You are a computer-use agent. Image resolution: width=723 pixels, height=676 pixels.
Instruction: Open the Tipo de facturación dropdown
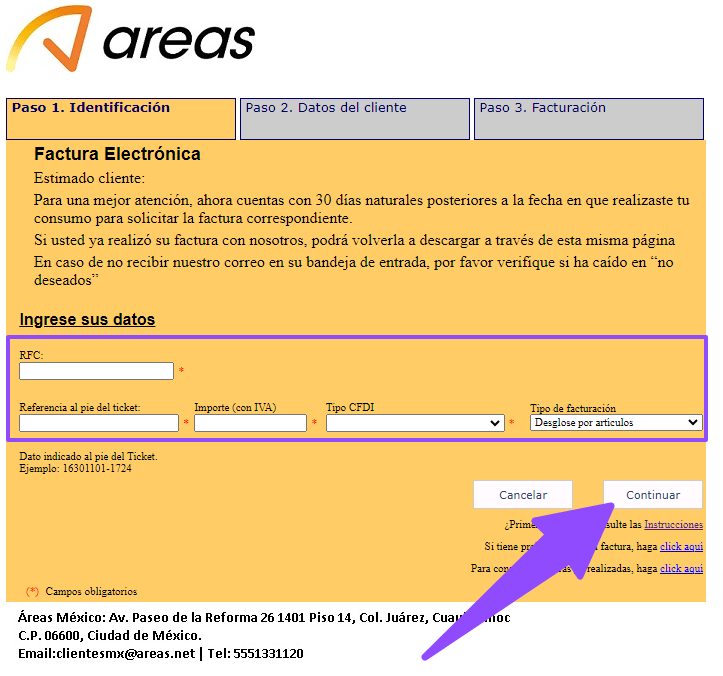coord(616,423)
